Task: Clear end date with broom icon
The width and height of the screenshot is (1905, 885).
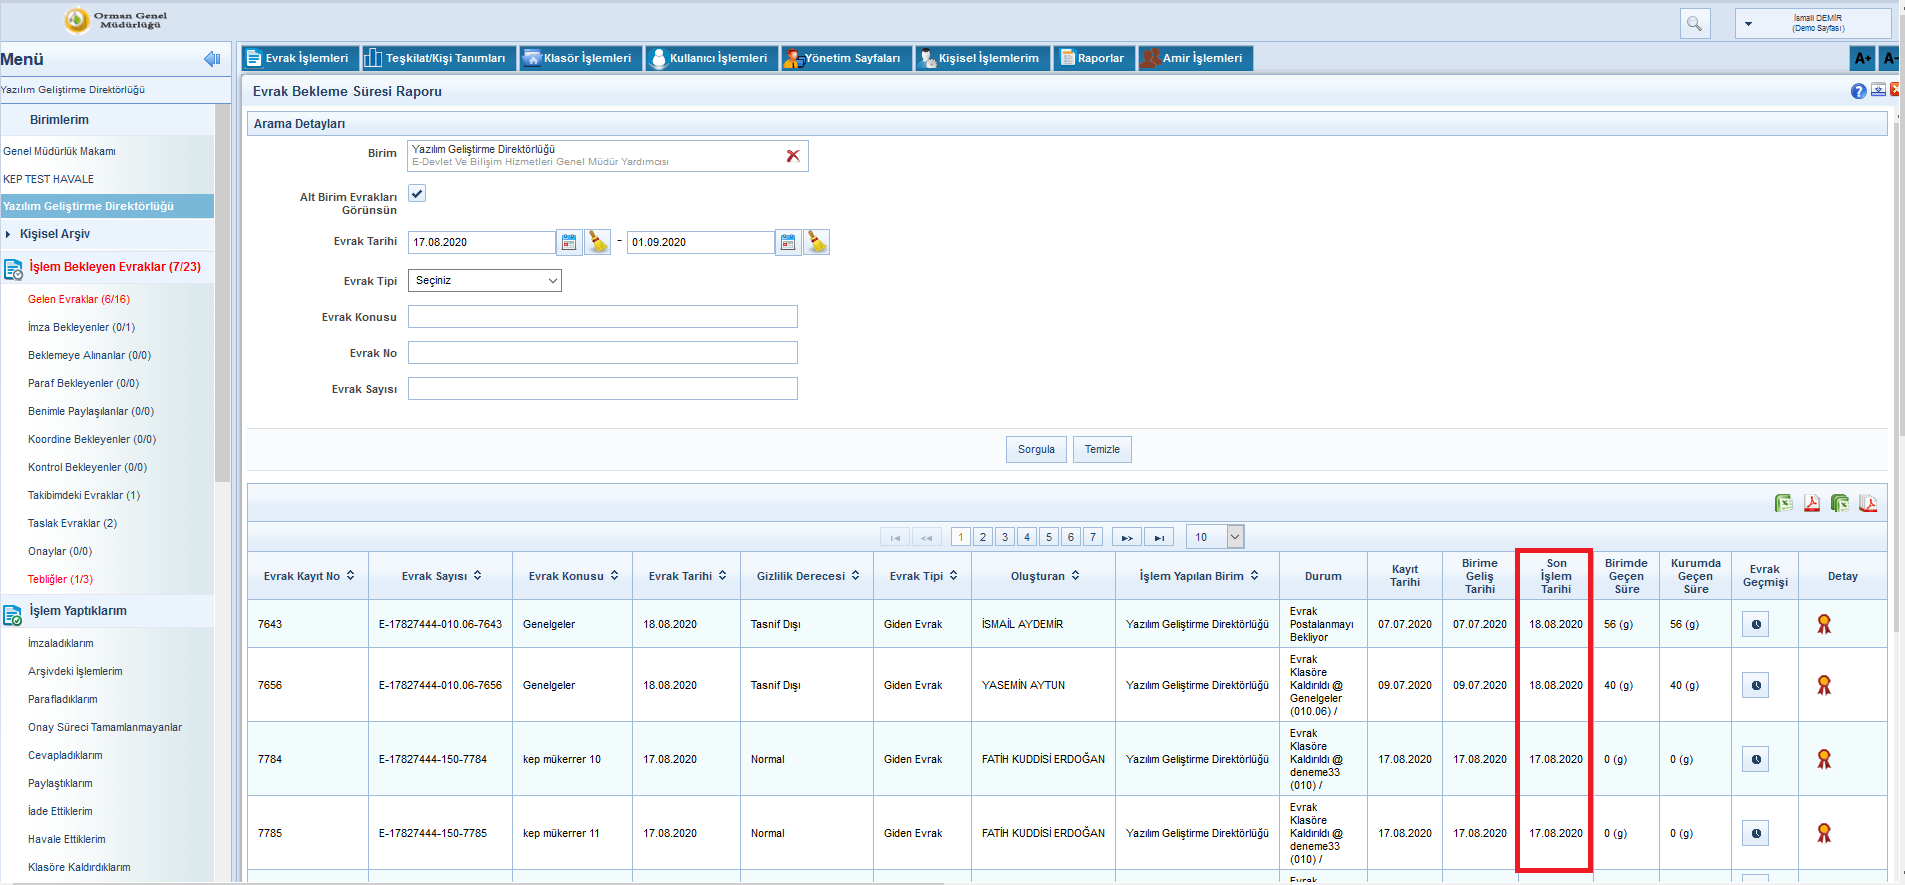Action: point(817,242)
